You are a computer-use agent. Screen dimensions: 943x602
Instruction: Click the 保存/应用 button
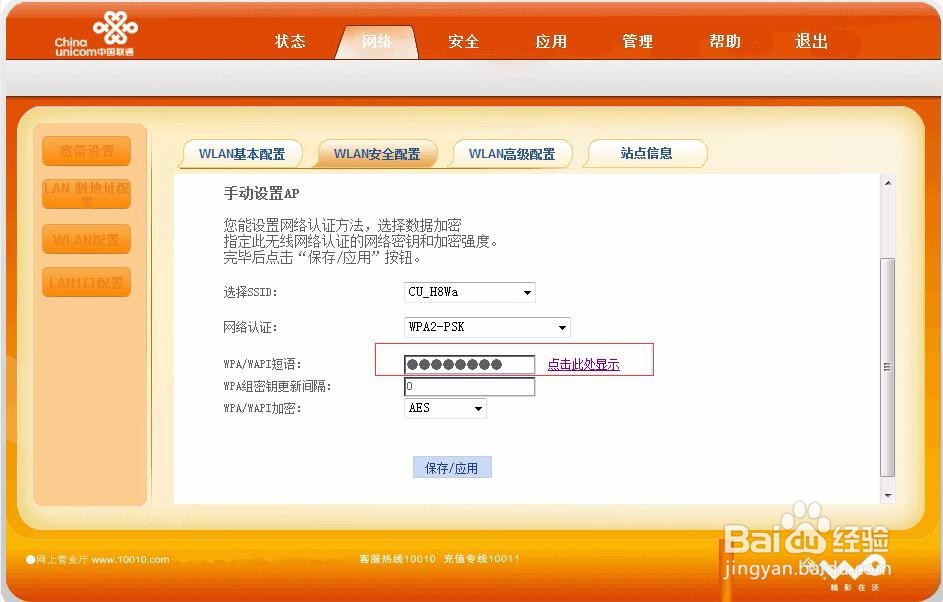tap(452, 467)
